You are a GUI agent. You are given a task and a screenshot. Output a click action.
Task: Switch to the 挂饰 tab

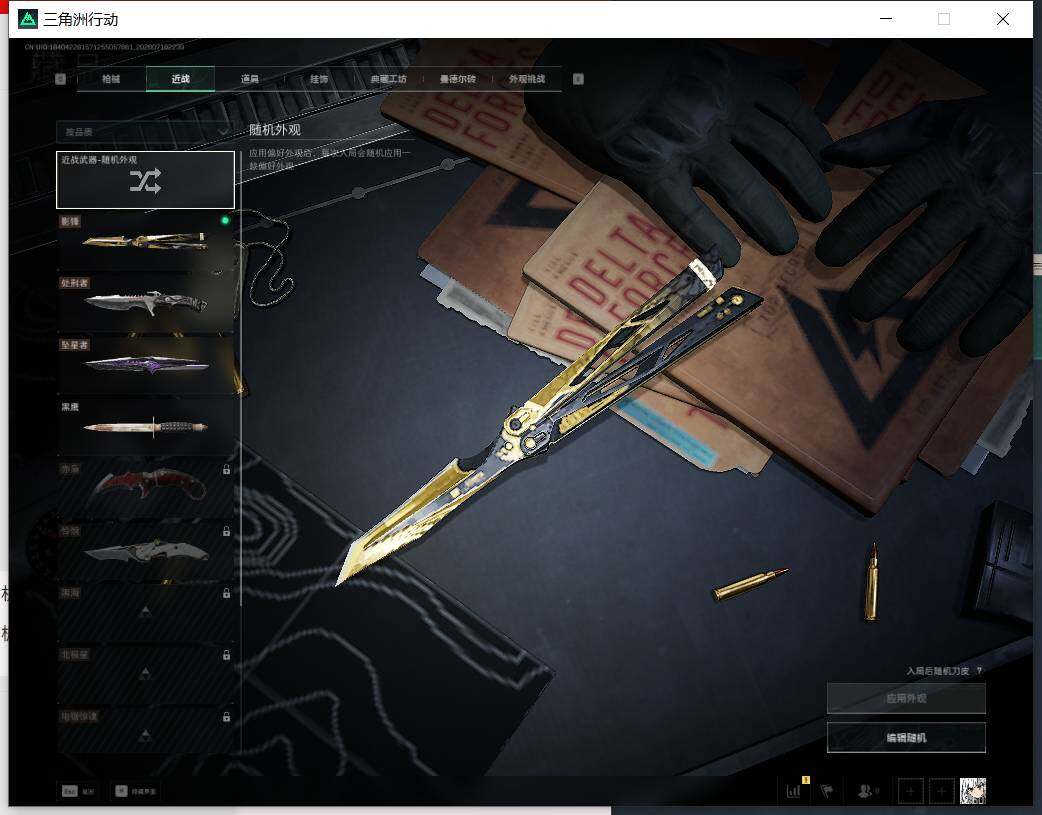pyautogui.click(x=319, y=79)
